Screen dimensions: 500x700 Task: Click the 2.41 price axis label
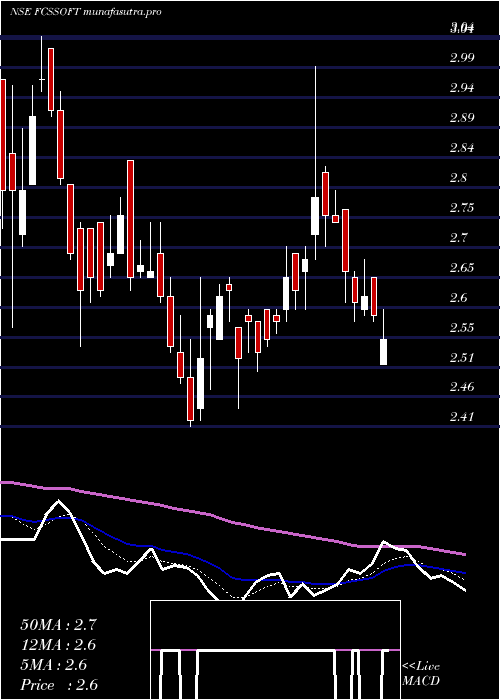[x=462, y=417]
